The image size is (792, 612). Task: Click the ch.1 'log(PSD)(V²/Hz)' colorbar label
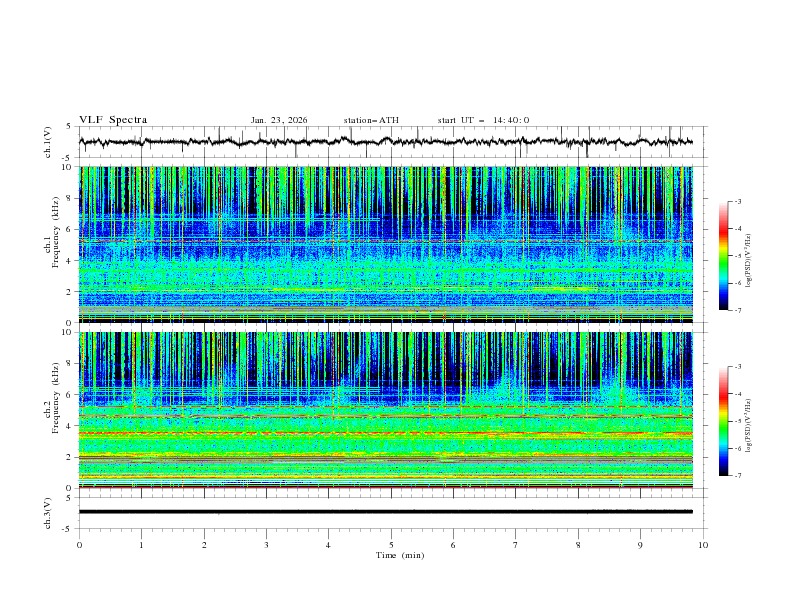(749, 261)
